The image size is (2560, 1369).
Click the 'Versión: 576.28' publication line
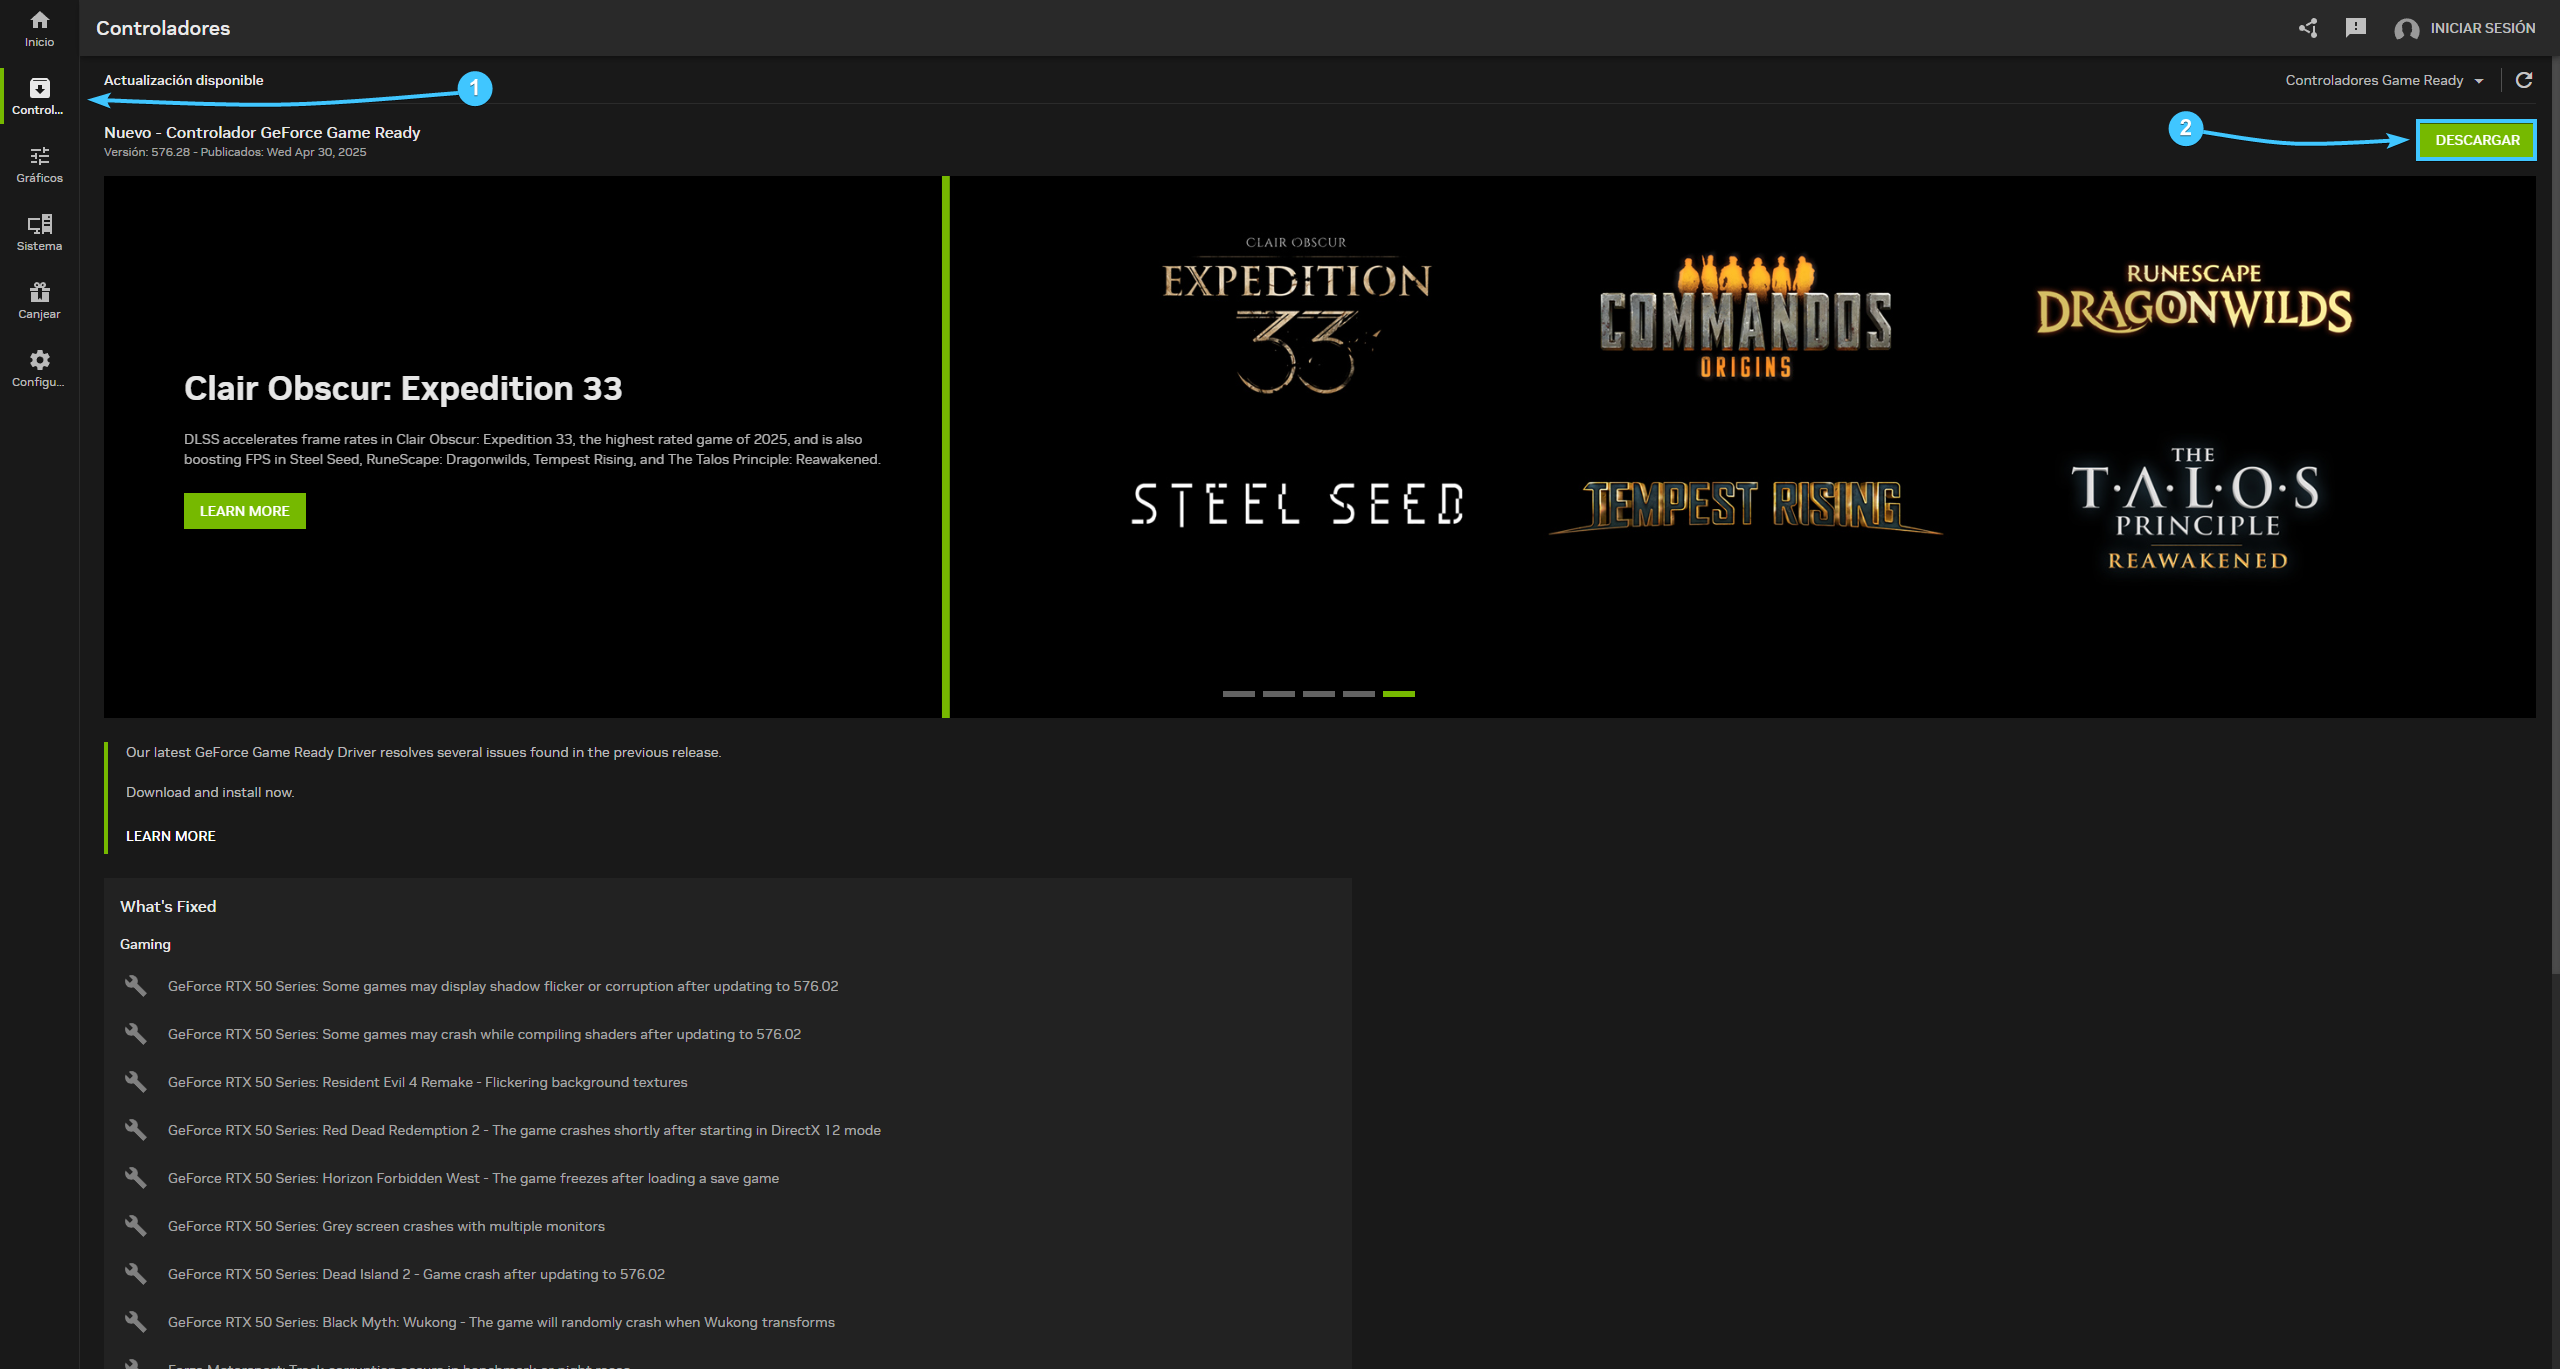coord(235,152)
